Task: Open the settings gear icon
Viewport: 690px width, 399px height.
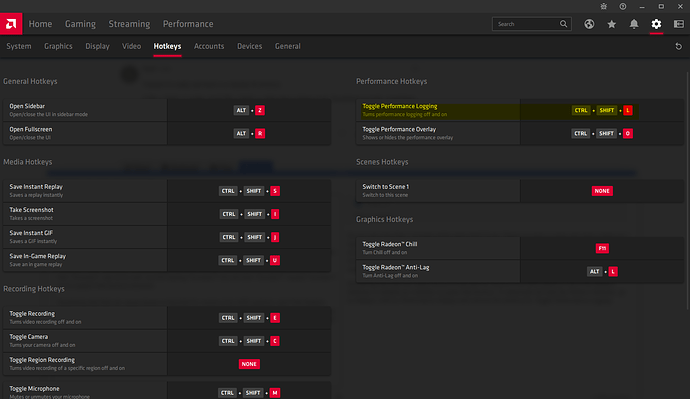Action: click(x=656, y=24)
